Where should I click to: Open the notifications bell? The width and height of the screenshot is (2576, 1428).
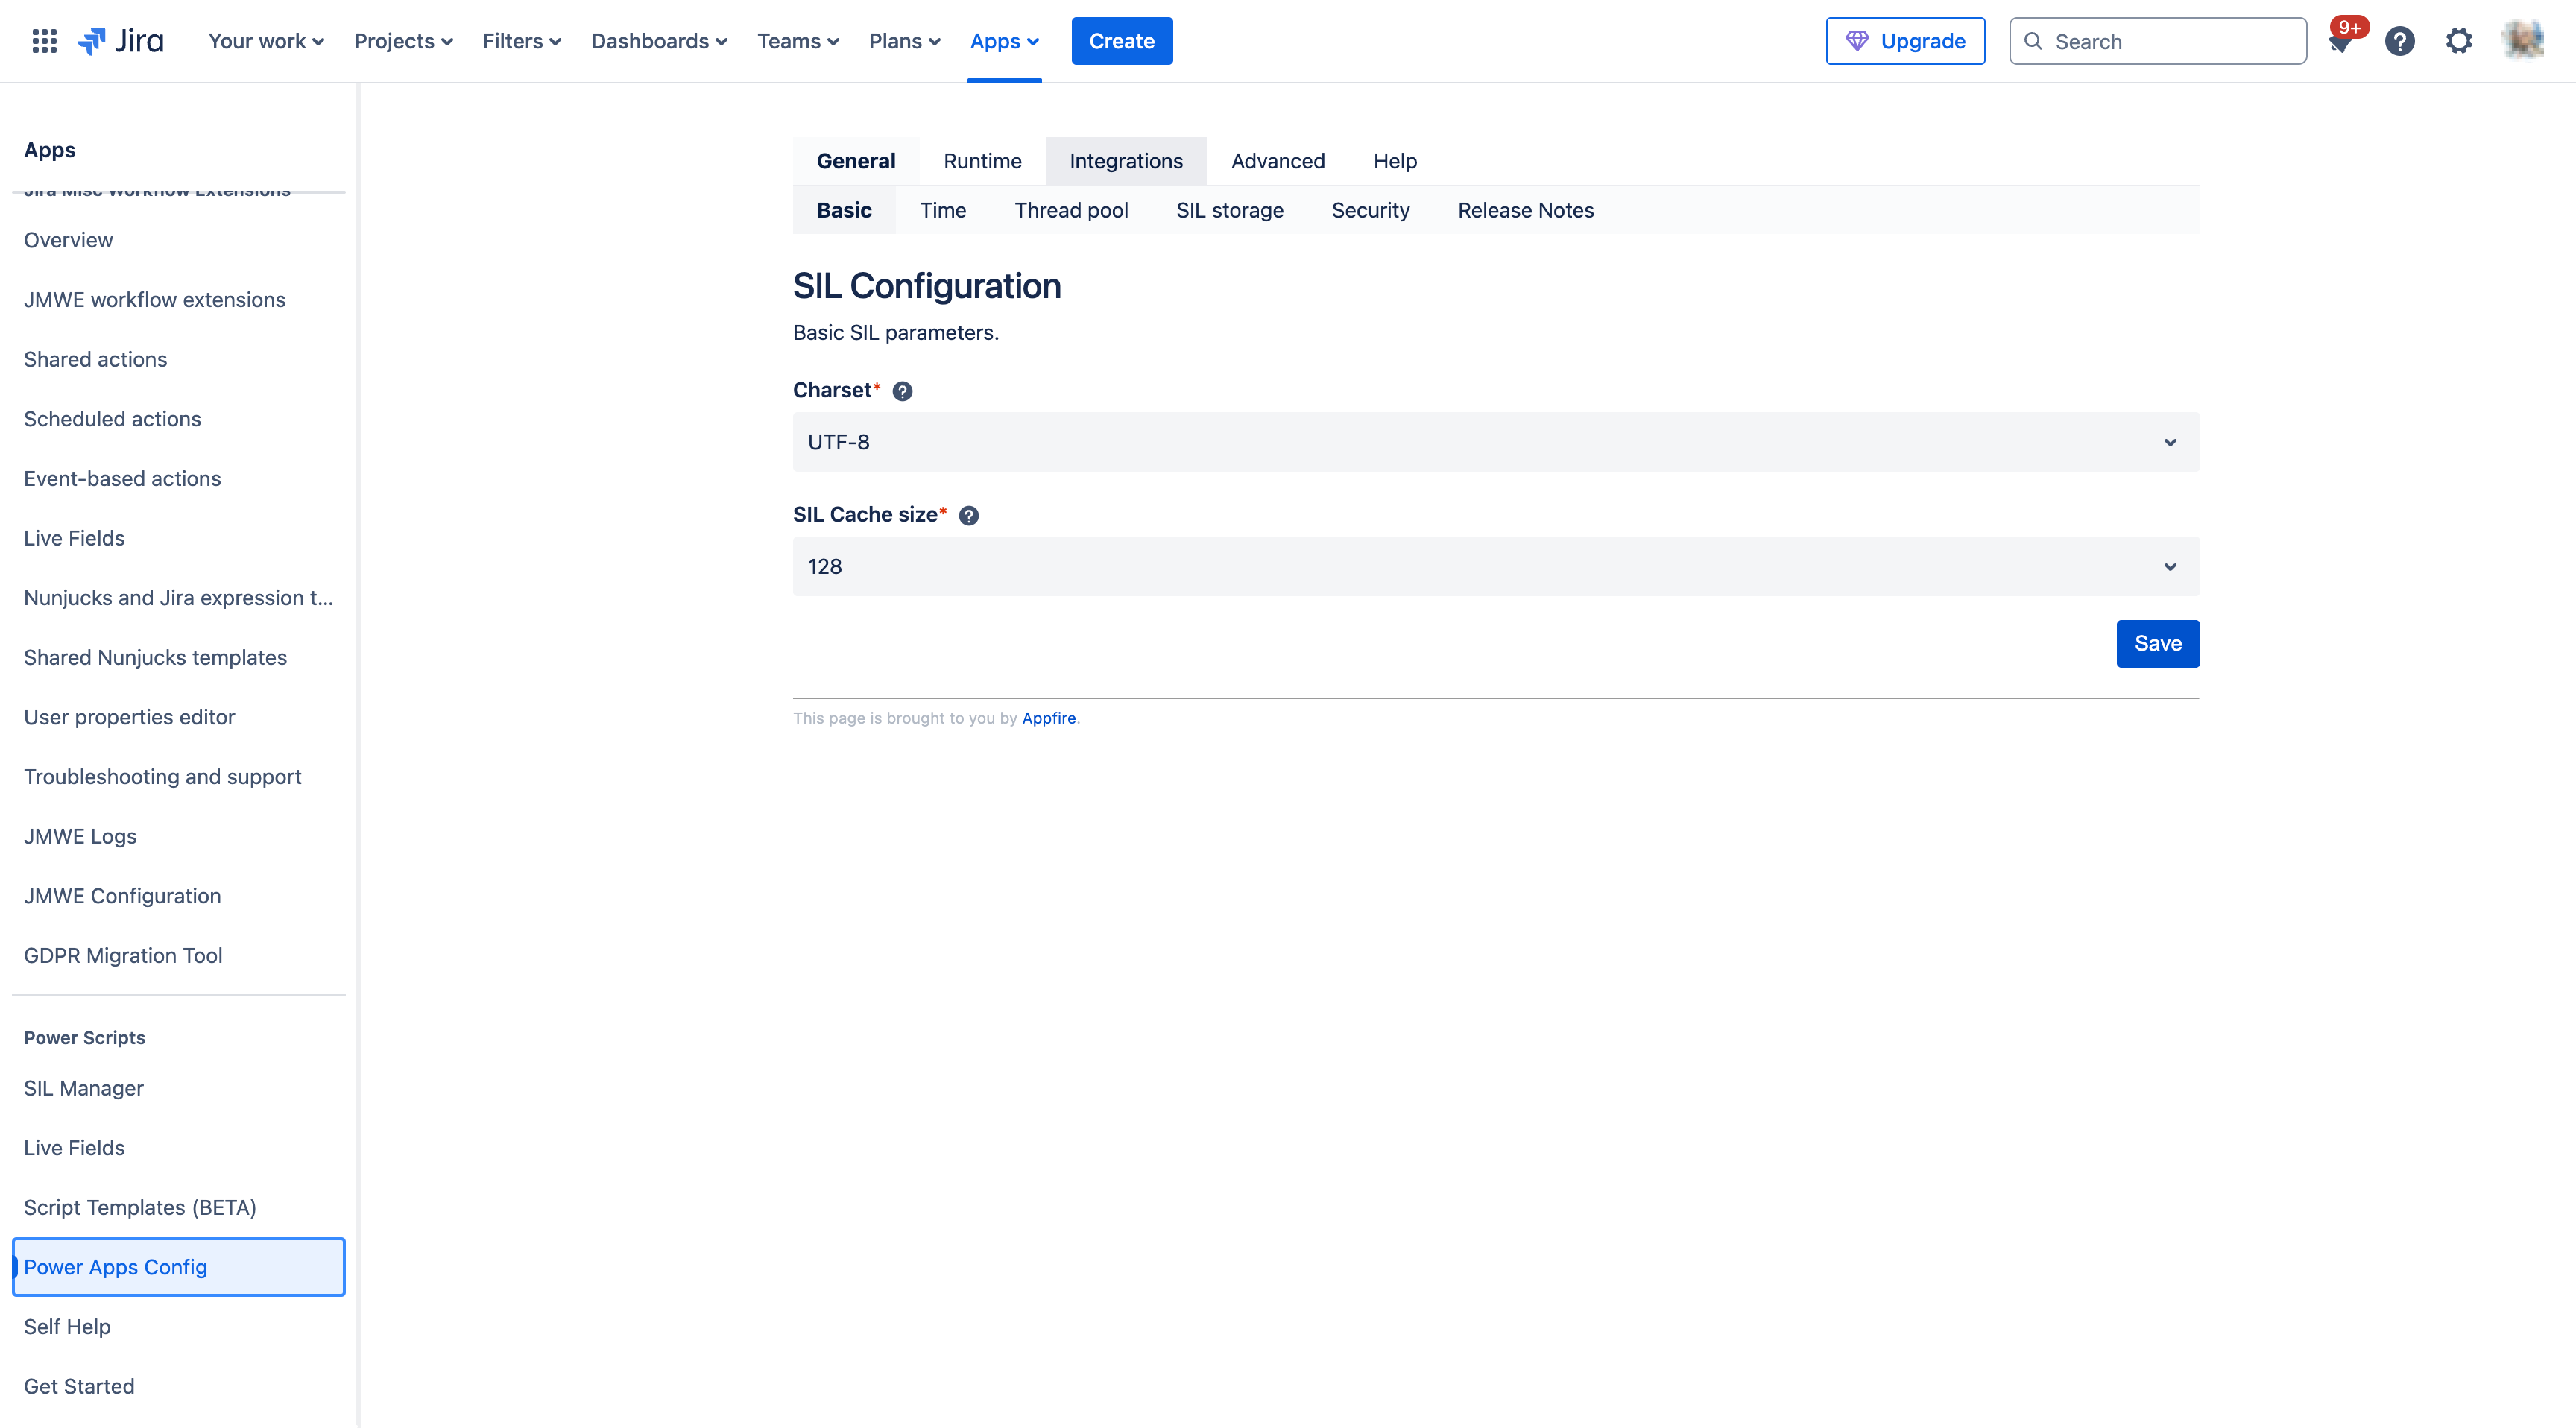point(2341,44)
